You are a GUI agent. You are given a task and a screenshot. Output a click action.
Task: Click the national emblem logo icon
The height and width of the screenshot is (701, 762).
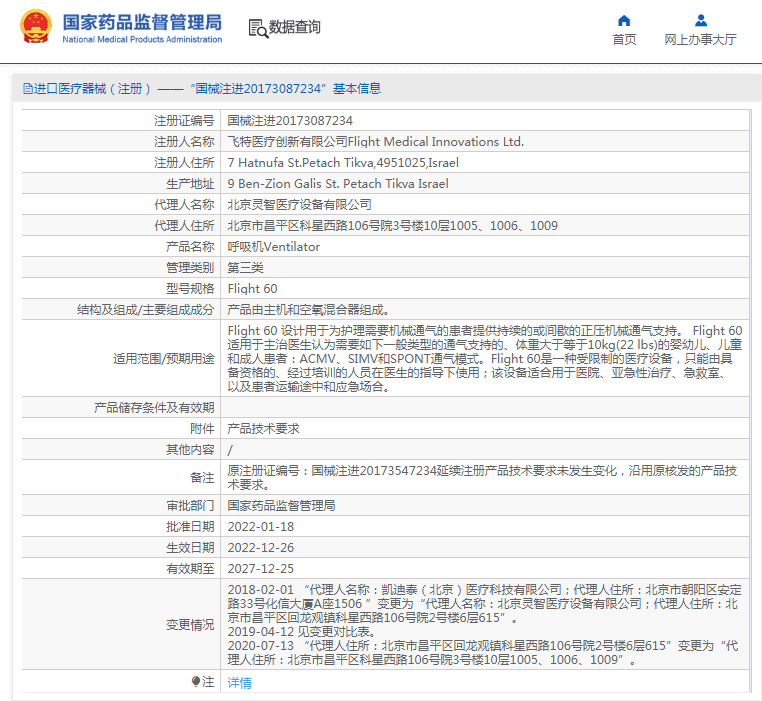[35, 27]
